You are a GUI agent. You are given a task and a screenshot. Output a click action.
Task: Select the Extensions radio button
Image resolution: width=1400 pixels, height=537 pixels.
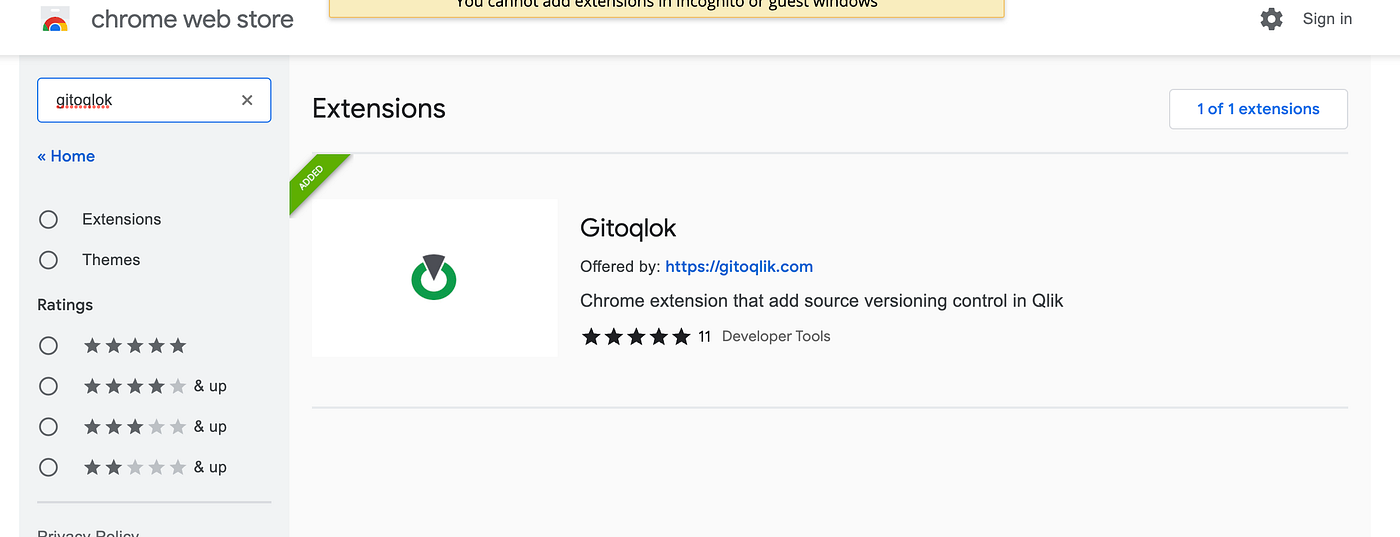(48, 219)
